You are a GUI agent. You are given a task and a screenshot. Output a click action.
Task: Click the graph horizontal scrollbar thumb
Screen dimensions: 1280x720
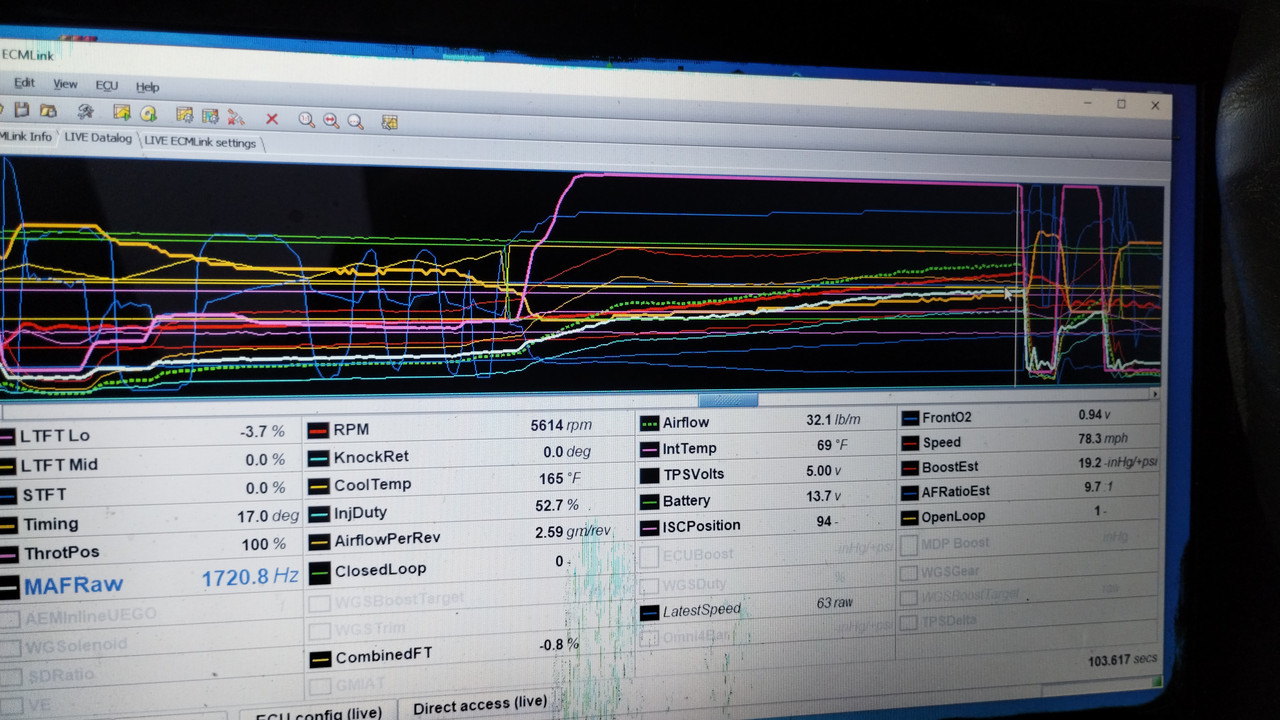click(x=727, y=399)
